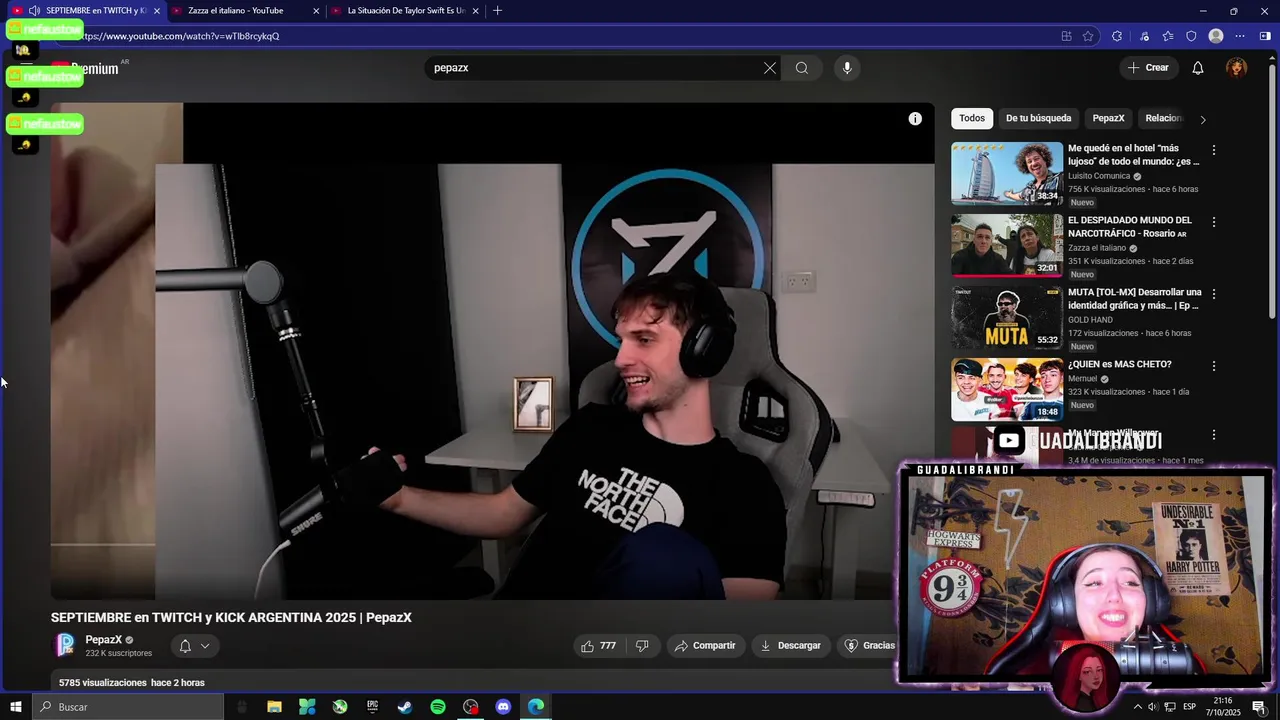Select the PepazX filter chip
The image size is (1280, 720).
coord(1108,118)
